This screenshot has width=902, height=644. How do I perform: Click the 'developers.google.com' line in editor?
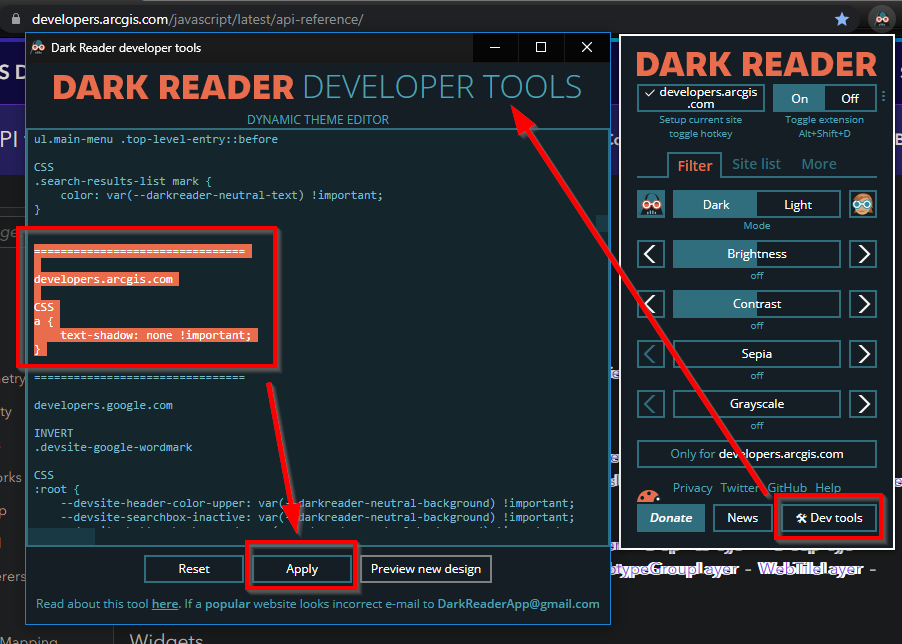(x=103, y=405)
